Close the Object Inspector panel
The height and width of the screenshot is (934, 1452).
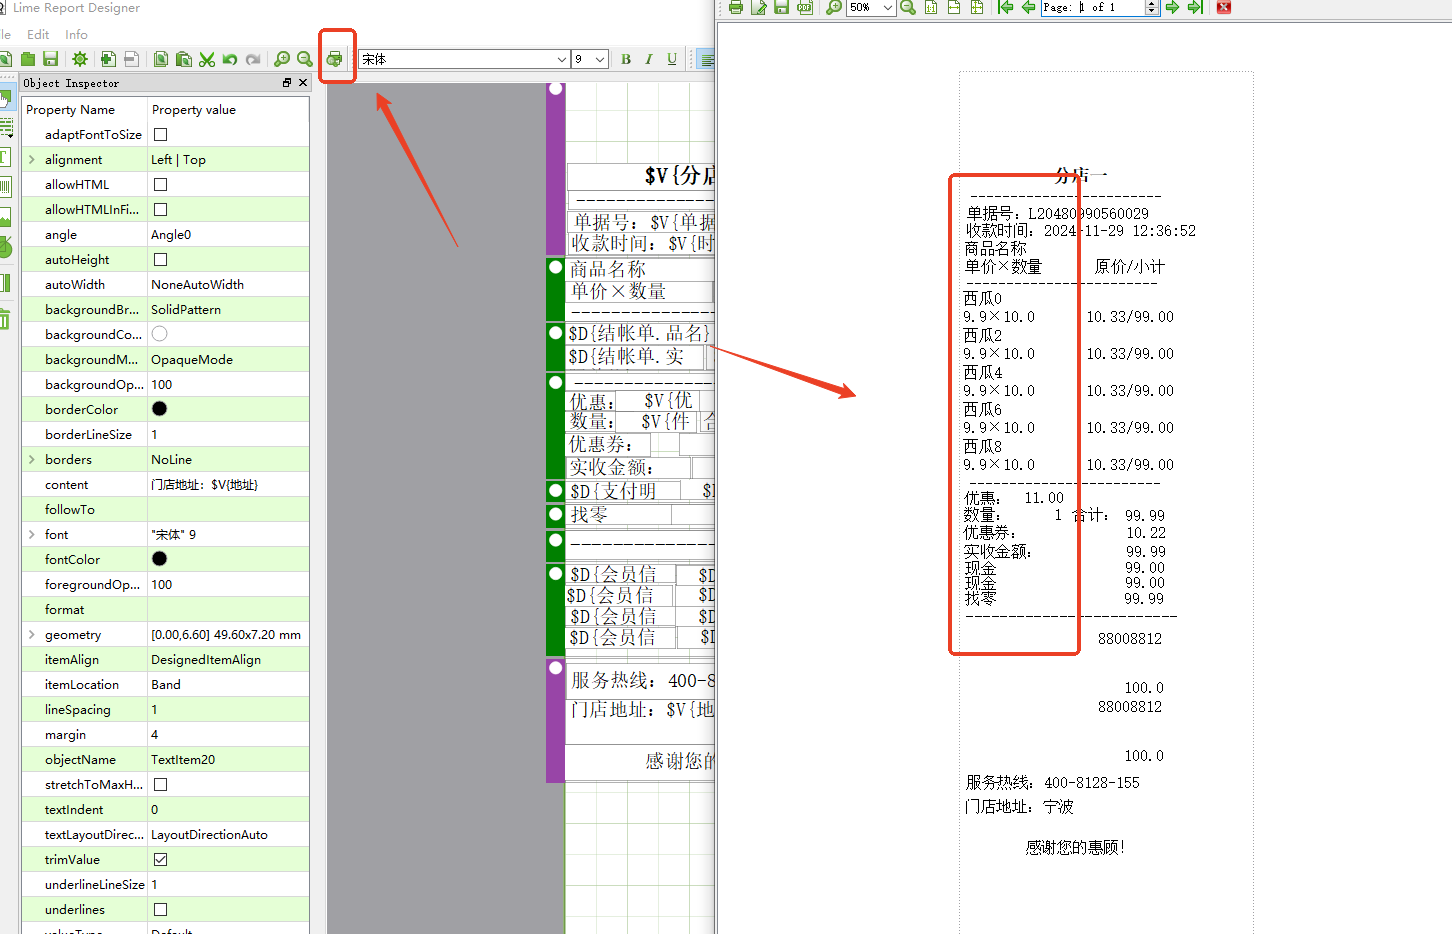[x=303, y=83]
